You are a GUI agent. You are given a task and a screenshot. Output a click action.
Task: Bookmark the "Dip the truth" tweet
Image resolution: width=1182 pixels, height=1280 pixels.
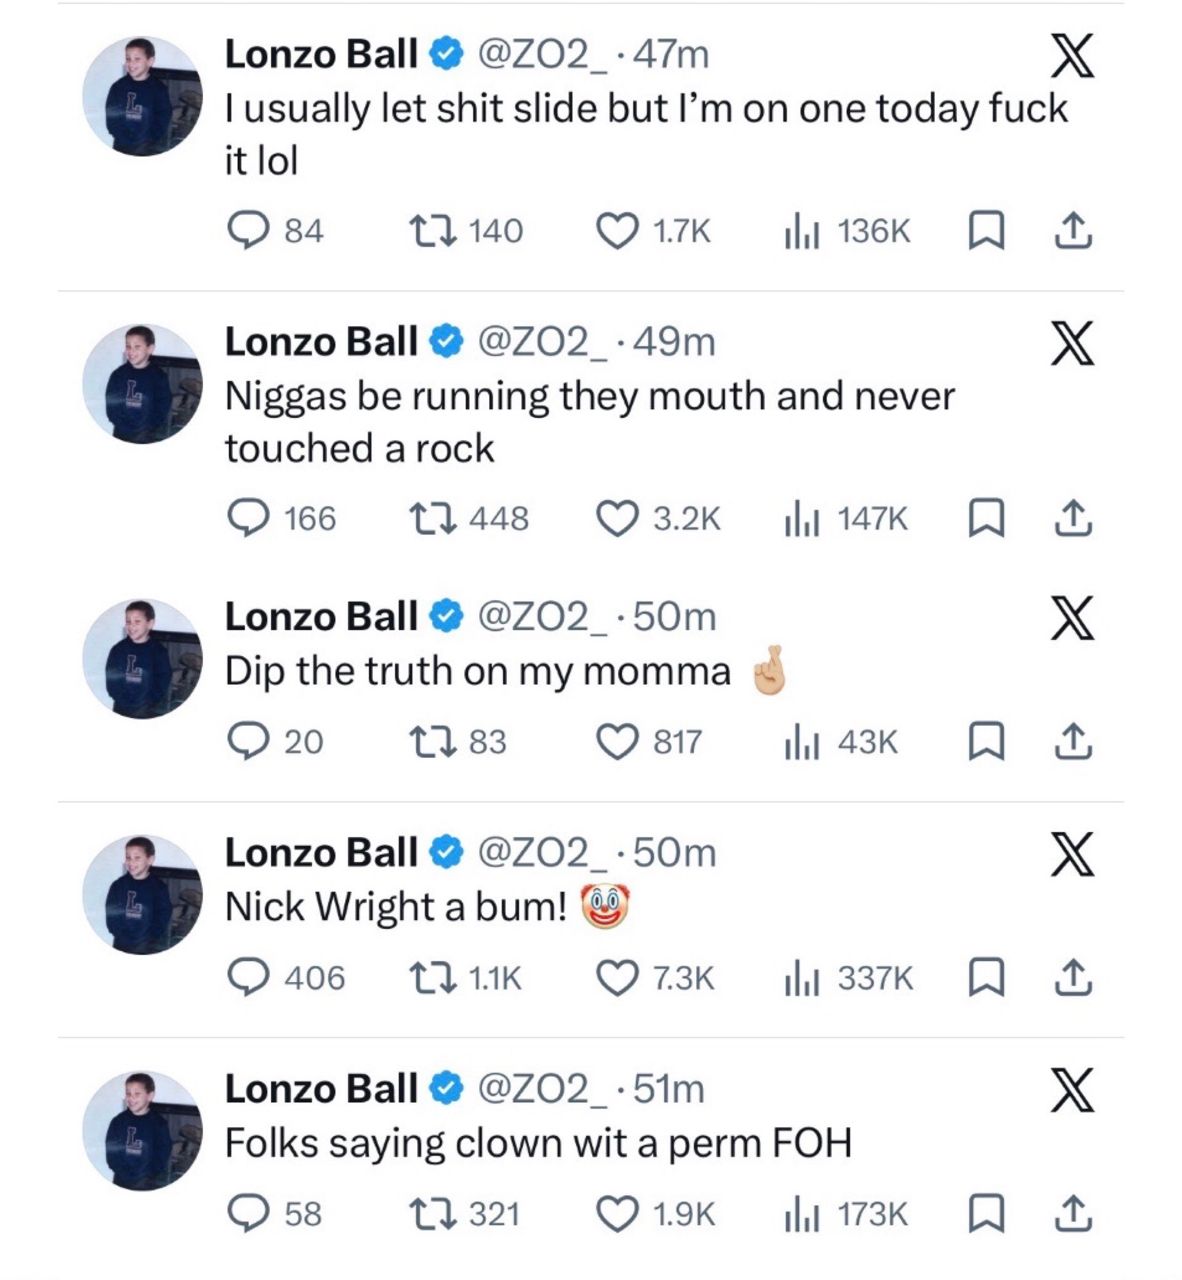(x=986, y=742)
